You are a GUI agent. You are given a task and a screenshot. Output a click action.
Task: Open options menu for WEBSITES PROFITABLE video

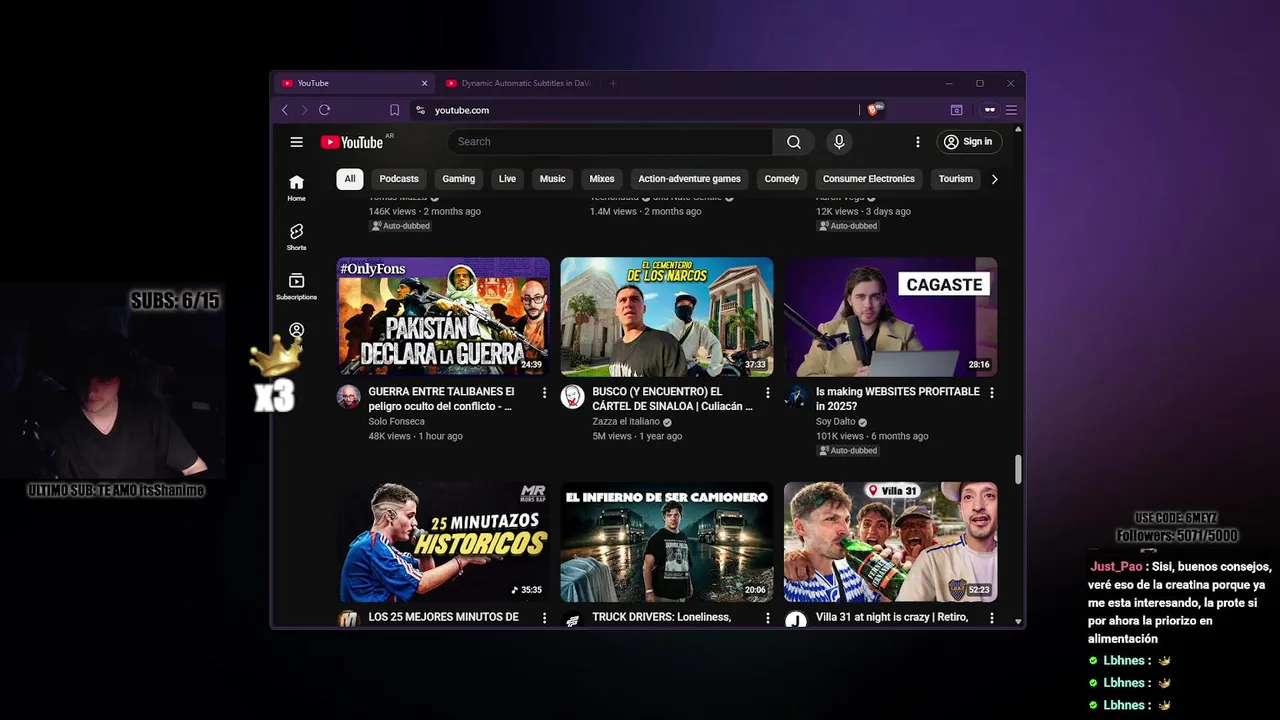(x=992, y=393)
